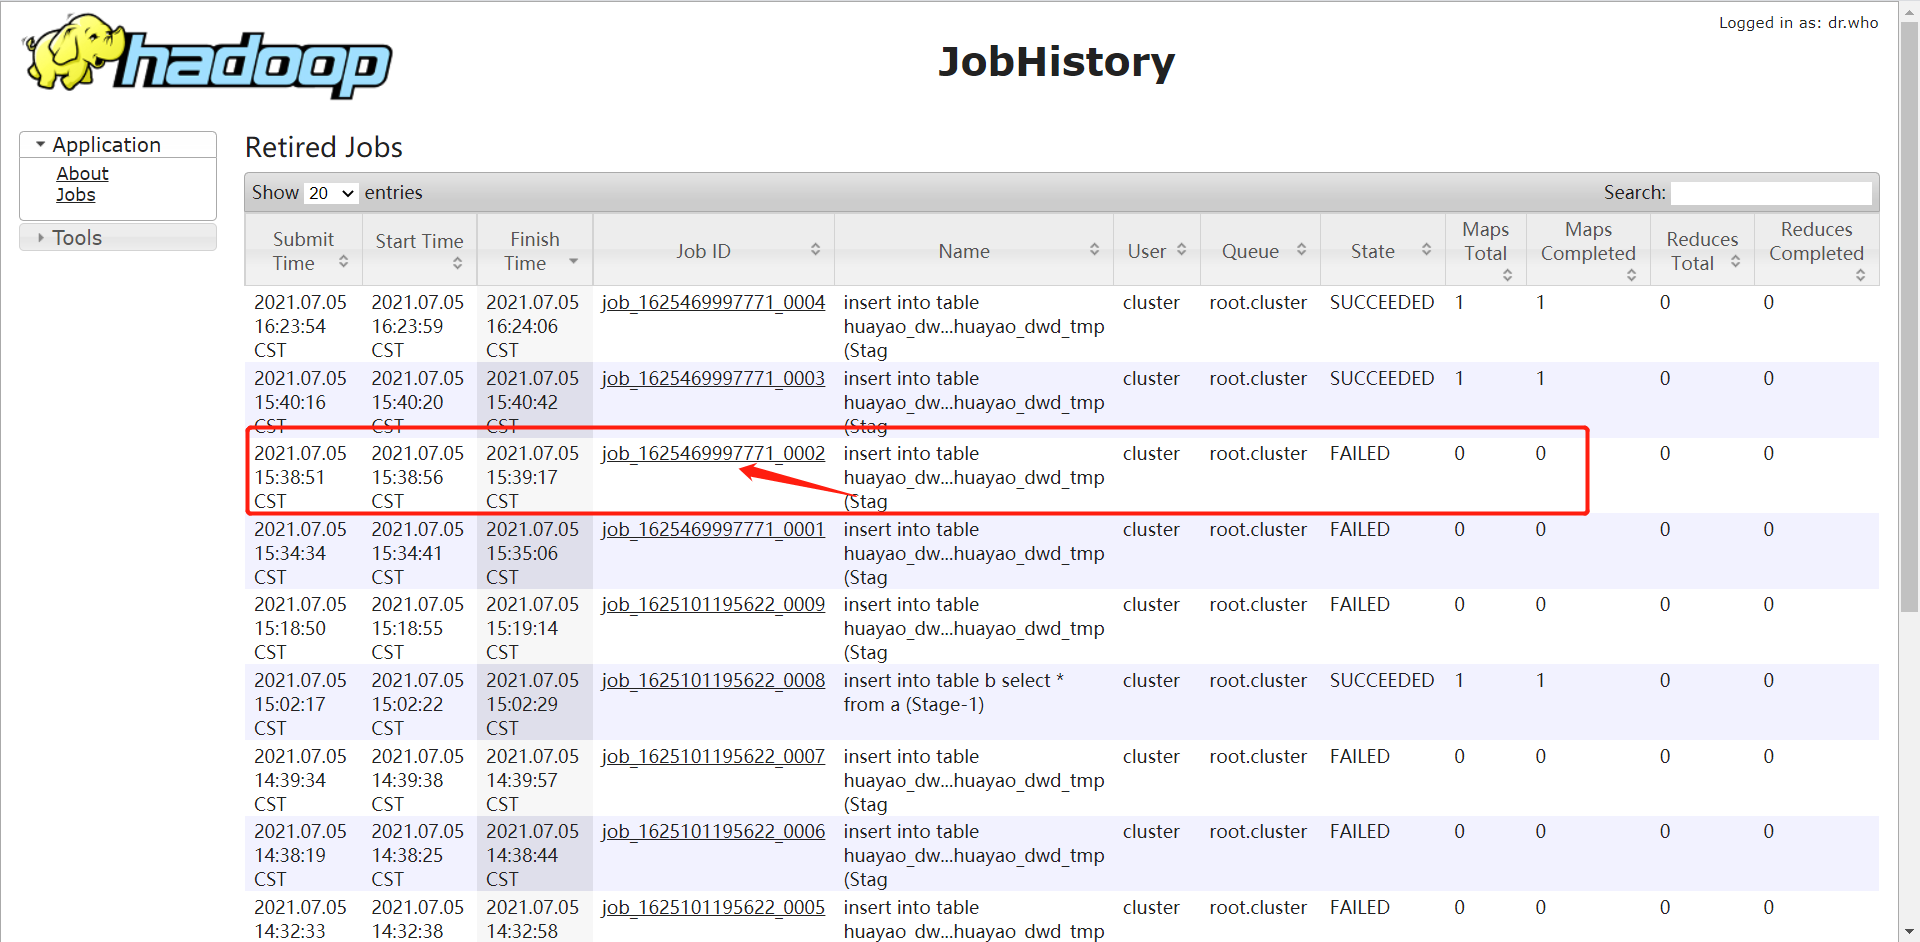Sort jobs by Queue
This screenshot has height=942, width=1920.
[x=1301, y=250]
